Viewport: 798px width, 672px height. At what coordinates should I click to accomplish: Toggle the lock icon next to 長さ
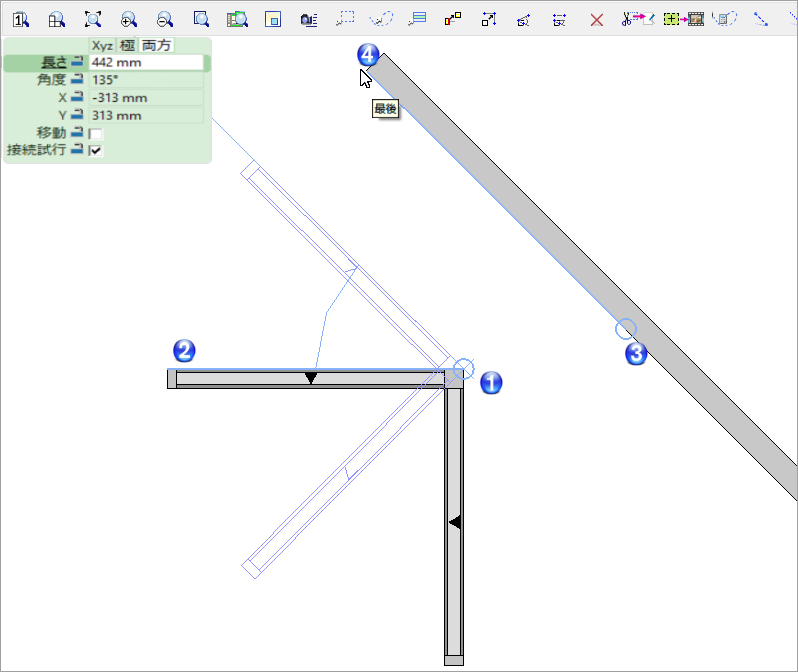(x=77, y=62)
